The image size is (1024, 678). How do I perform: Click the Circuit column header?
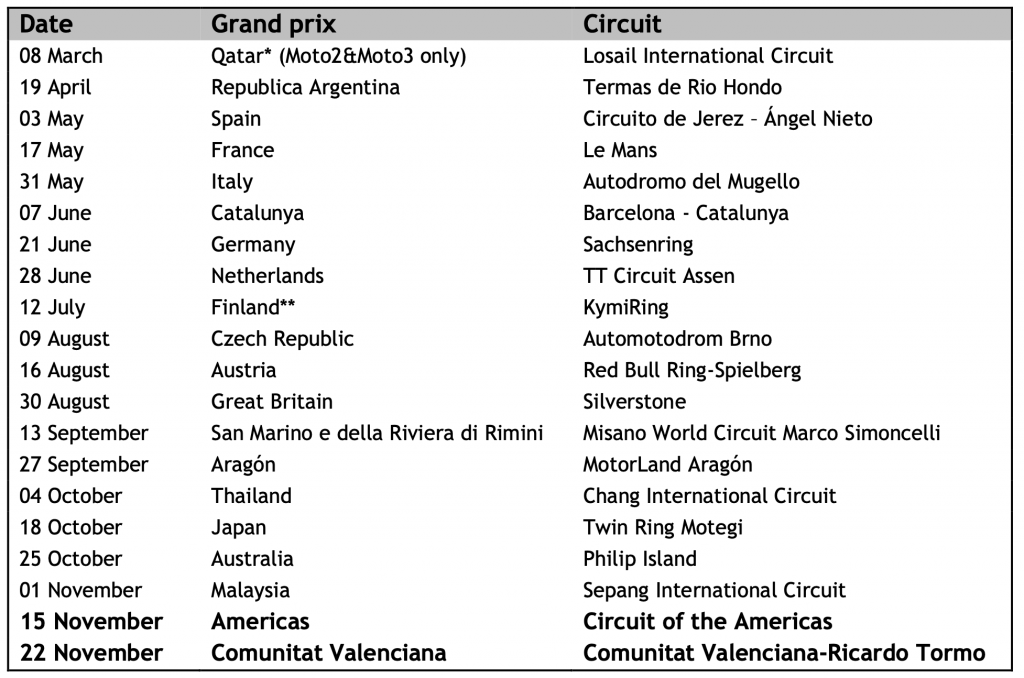622,24
